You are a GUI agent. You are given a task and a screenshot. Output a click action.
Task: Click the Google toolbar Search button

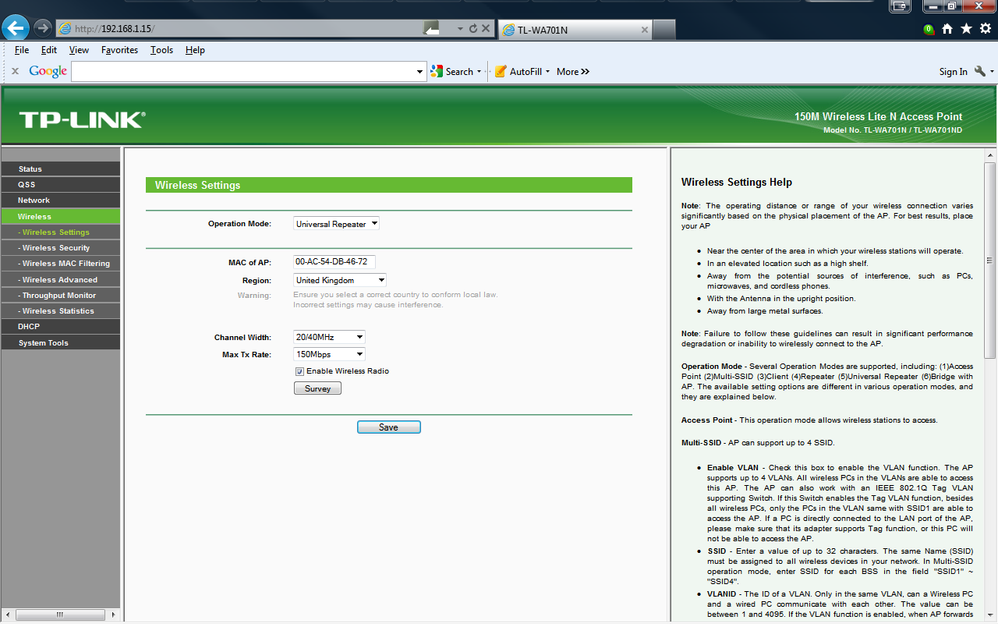pyautogui.click(x=455, y=71)
